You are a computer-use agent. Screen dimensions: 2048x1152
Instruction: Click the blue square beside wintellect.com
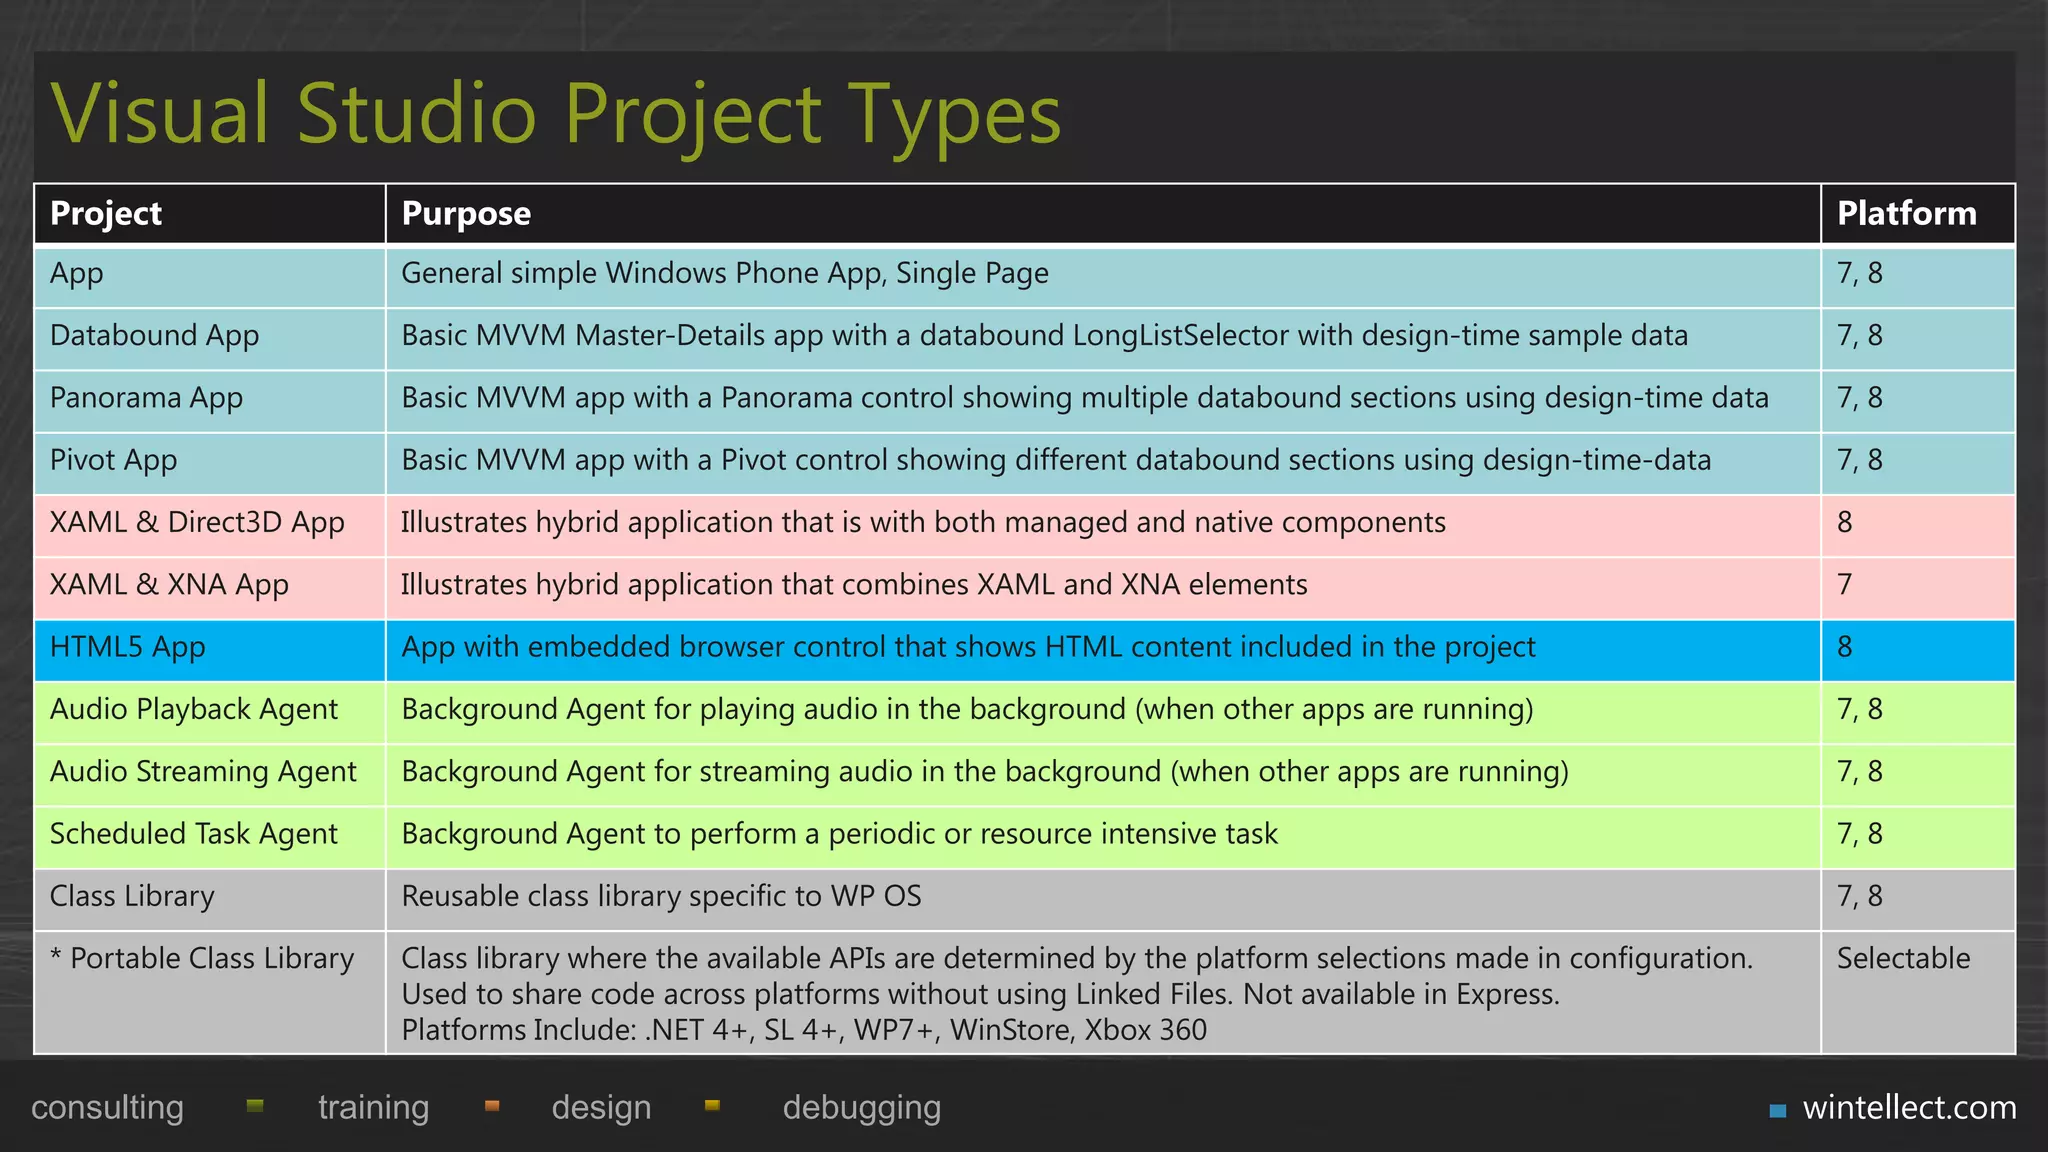pos(1777,1110)
